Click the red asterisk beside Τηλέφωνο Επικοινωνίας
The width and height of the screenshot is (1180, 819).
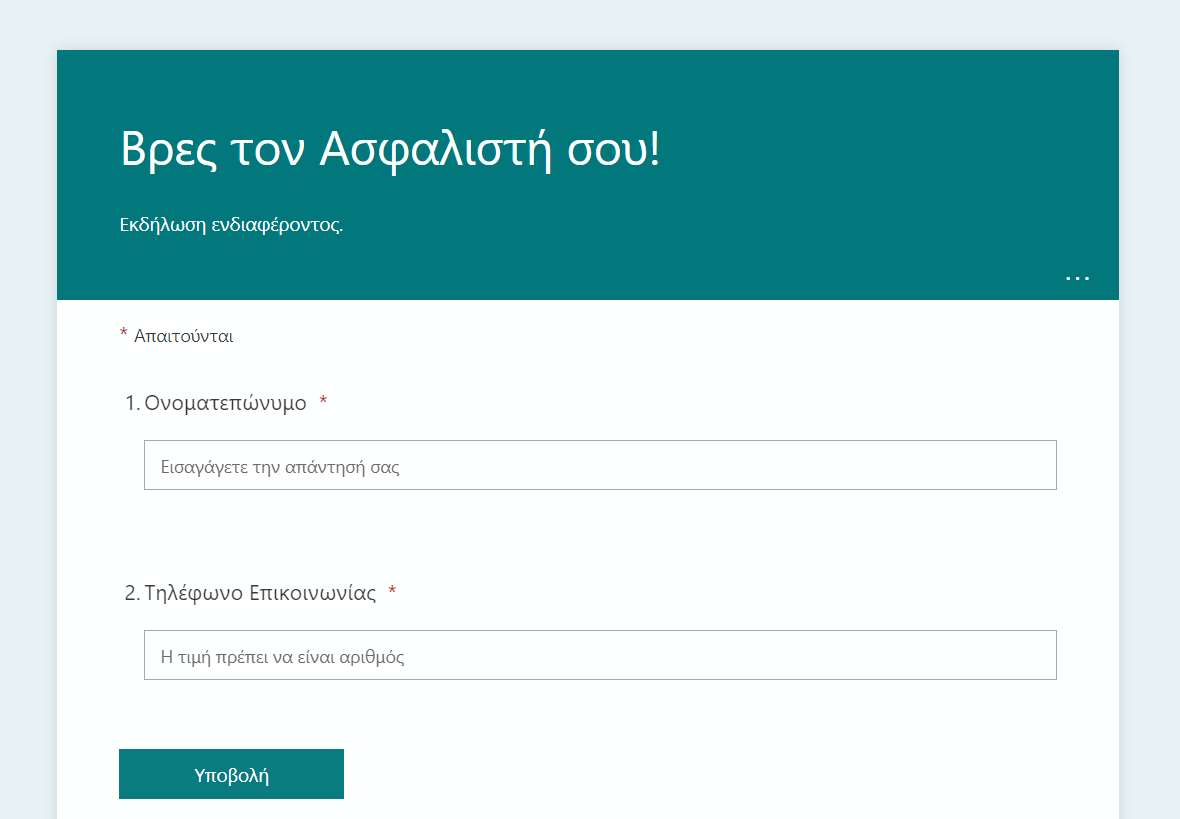click(x=392, y=592)
